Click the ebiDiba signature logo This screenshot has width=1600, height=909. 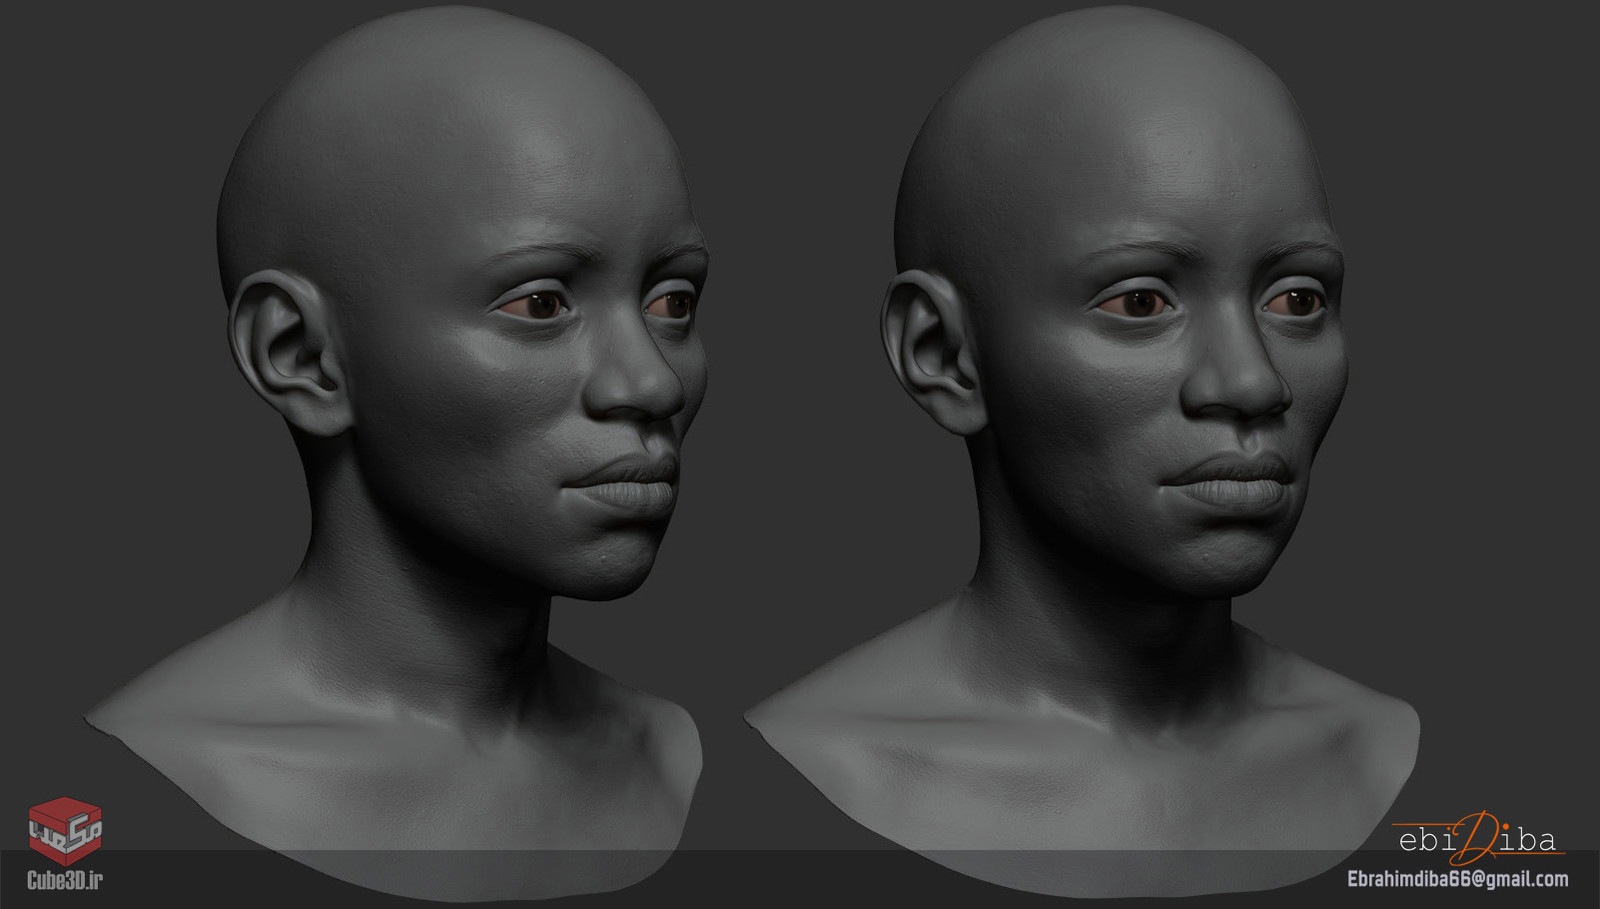(1478, 838)
